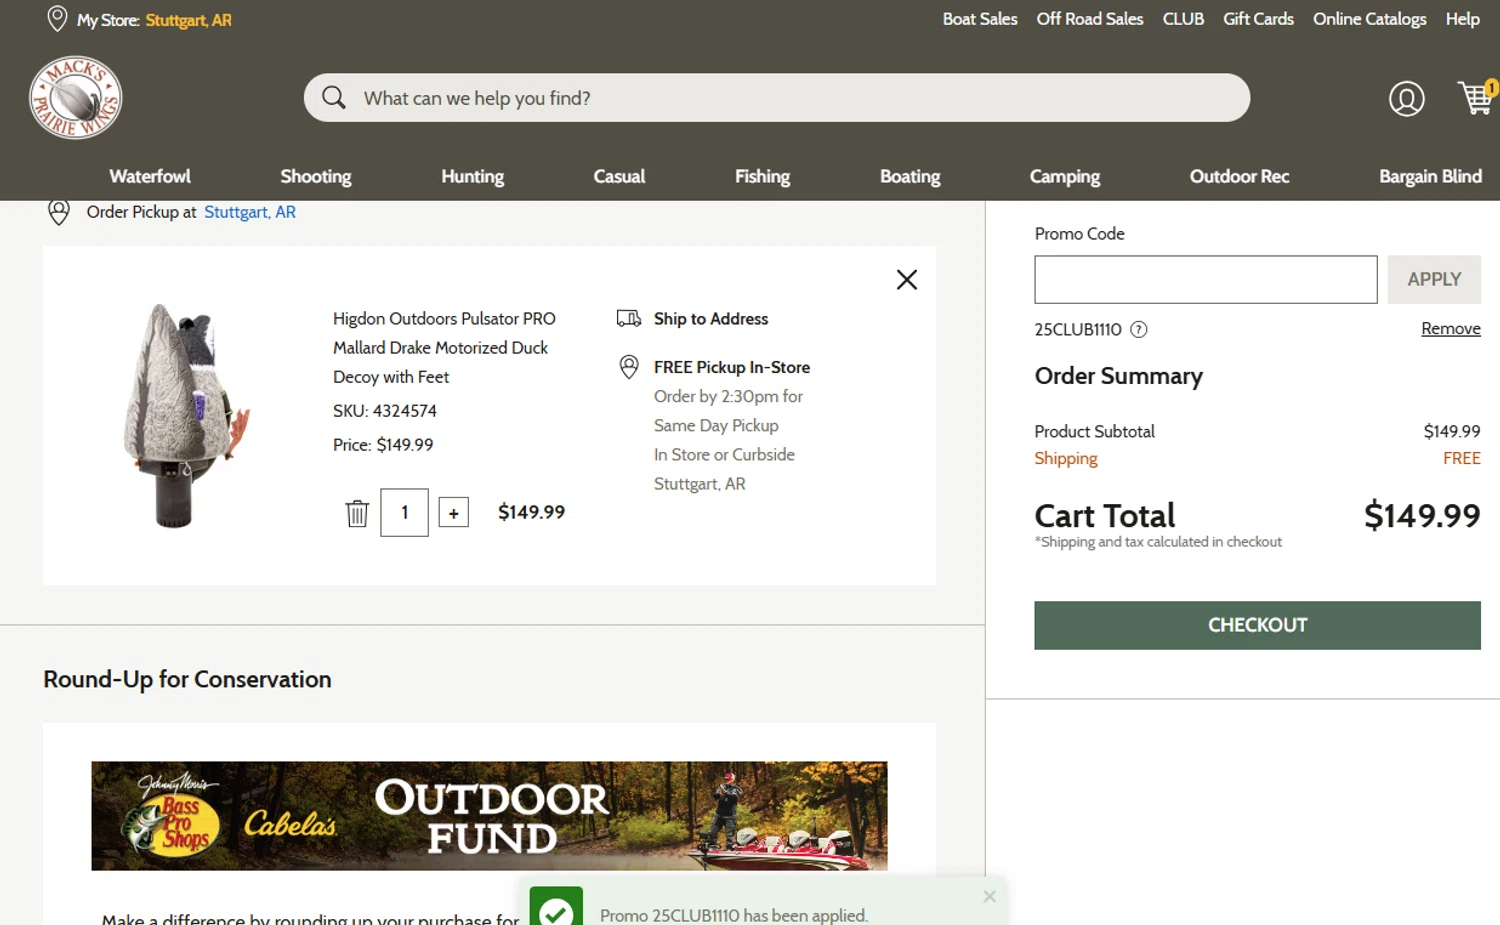Click the green checkmark notification icon

click(556, 908)
